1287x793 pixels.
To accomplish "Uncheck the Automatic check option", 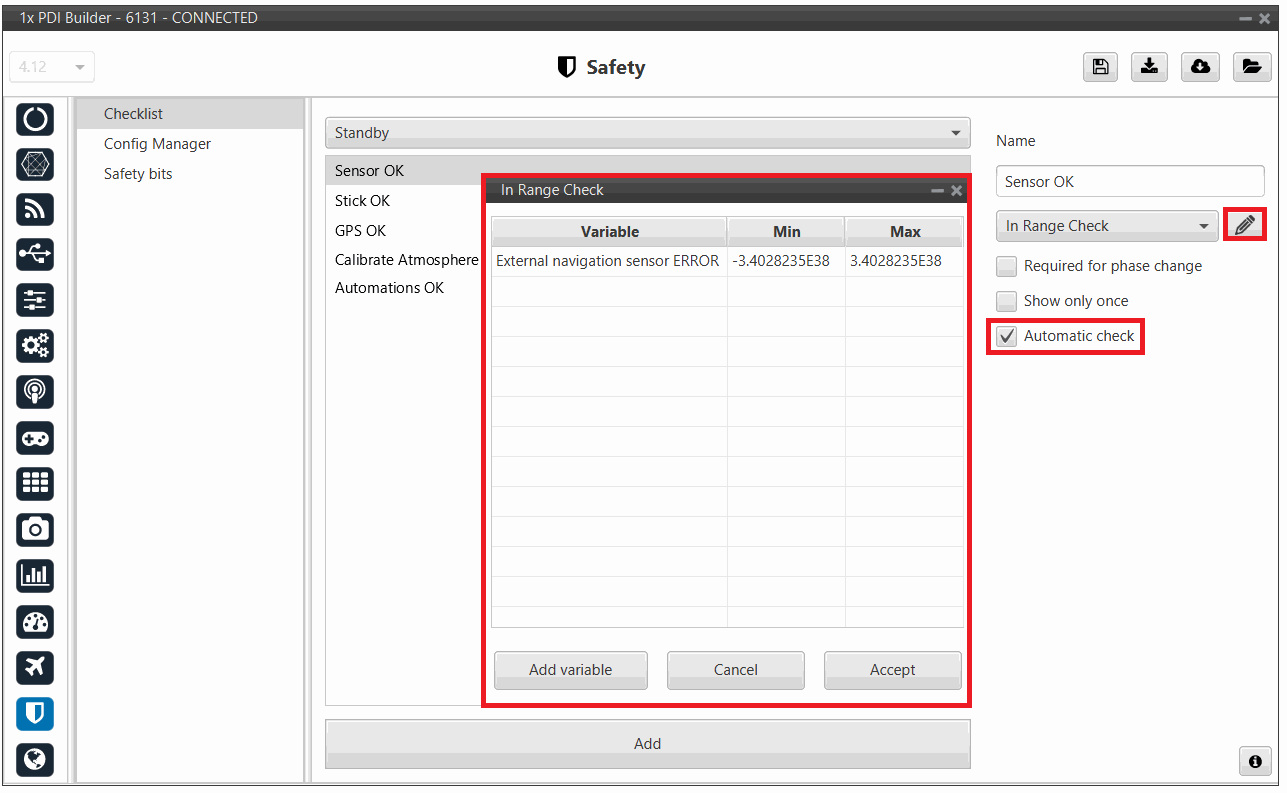I will [1007, 336].
